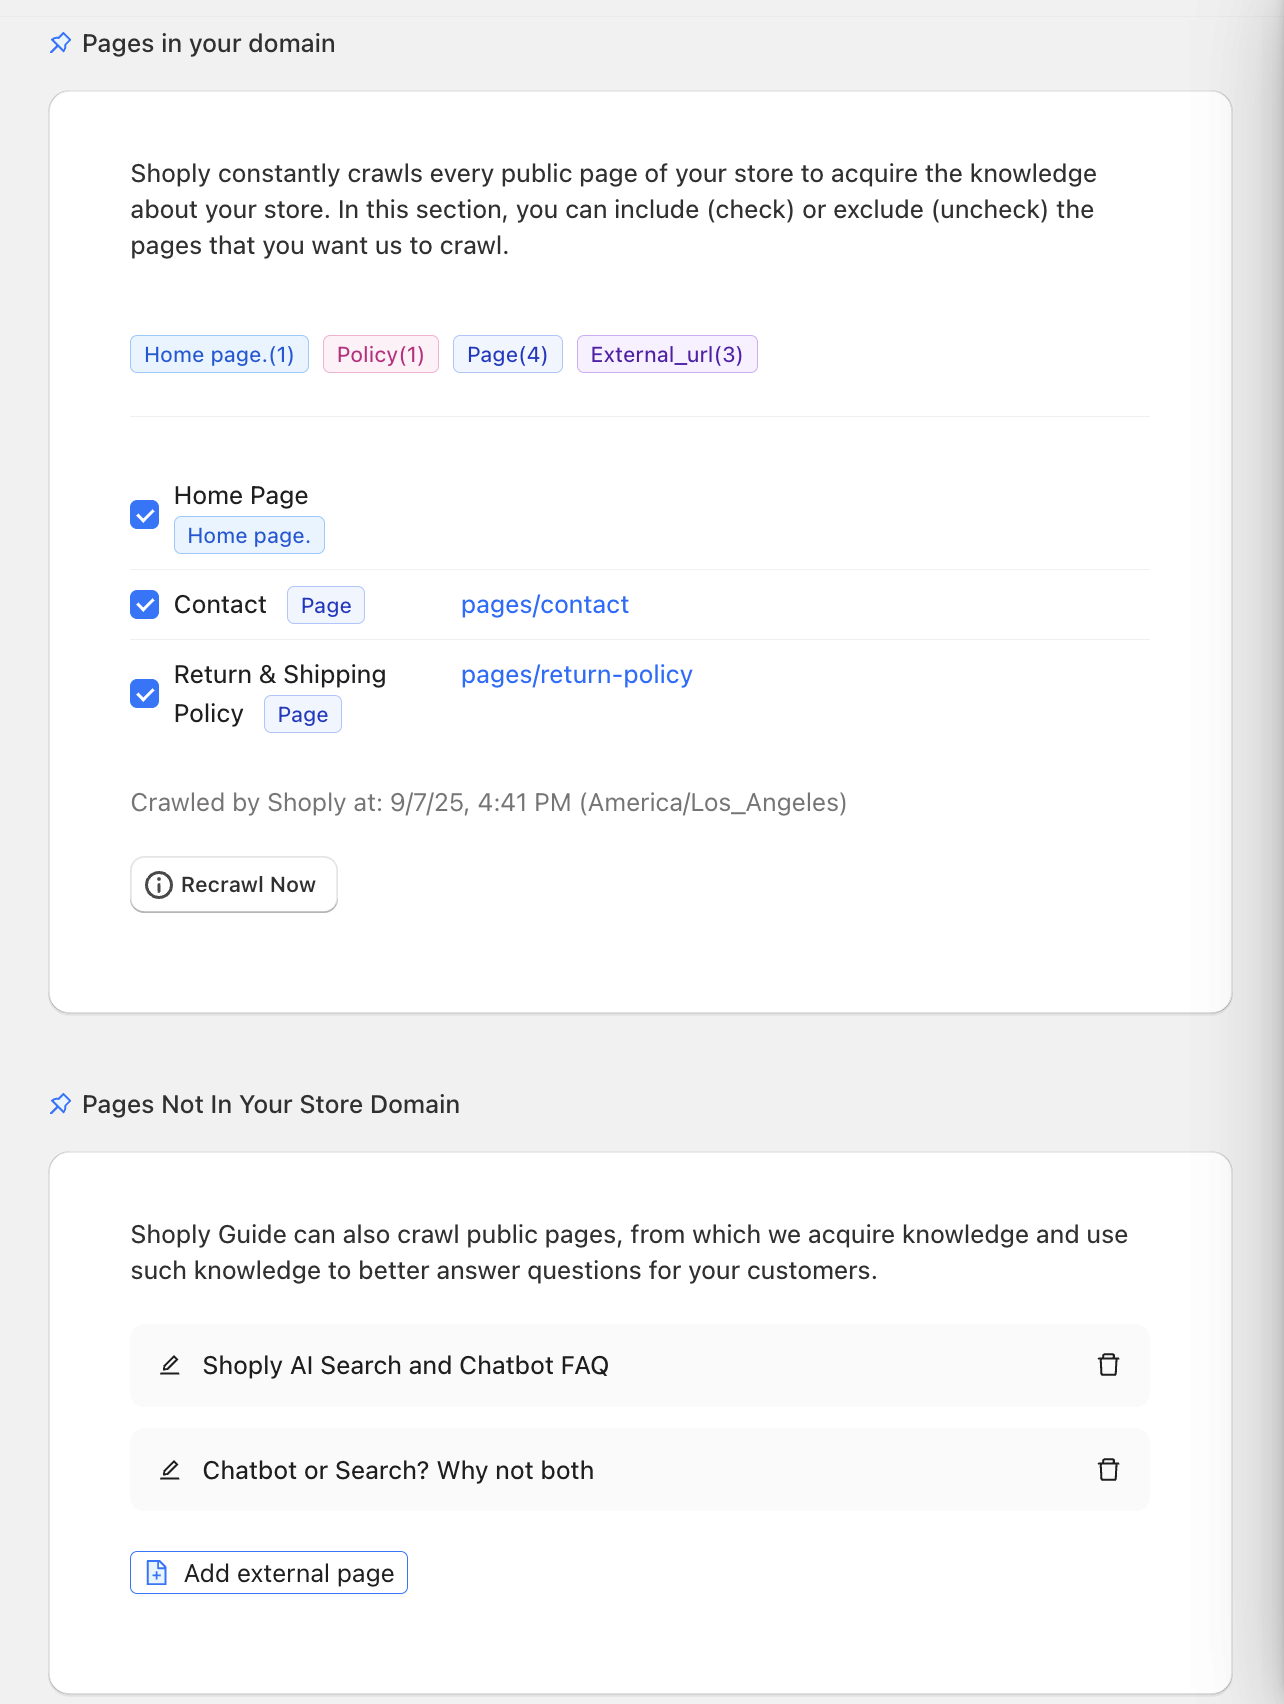This screenshot has width=1284, height=1704.
Task: Click the pin icon beside Pages in your domain
Action: tap(60, 43)
